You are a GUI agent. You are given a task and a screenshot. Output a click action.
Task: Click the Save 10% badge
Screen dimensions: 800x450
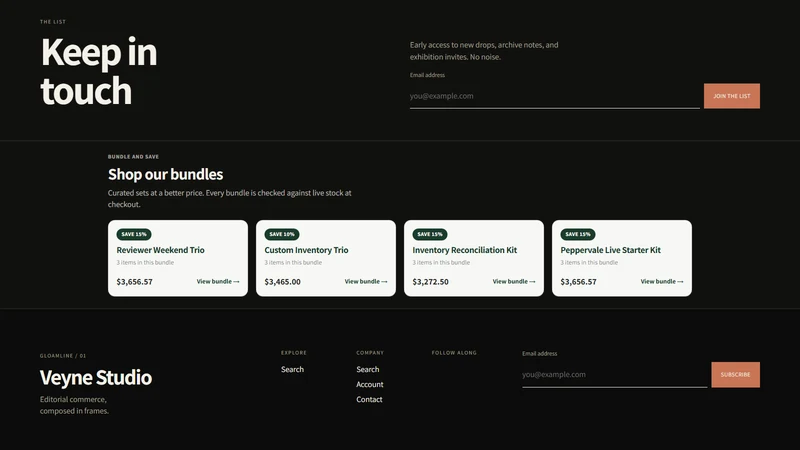tap(282, 234)
